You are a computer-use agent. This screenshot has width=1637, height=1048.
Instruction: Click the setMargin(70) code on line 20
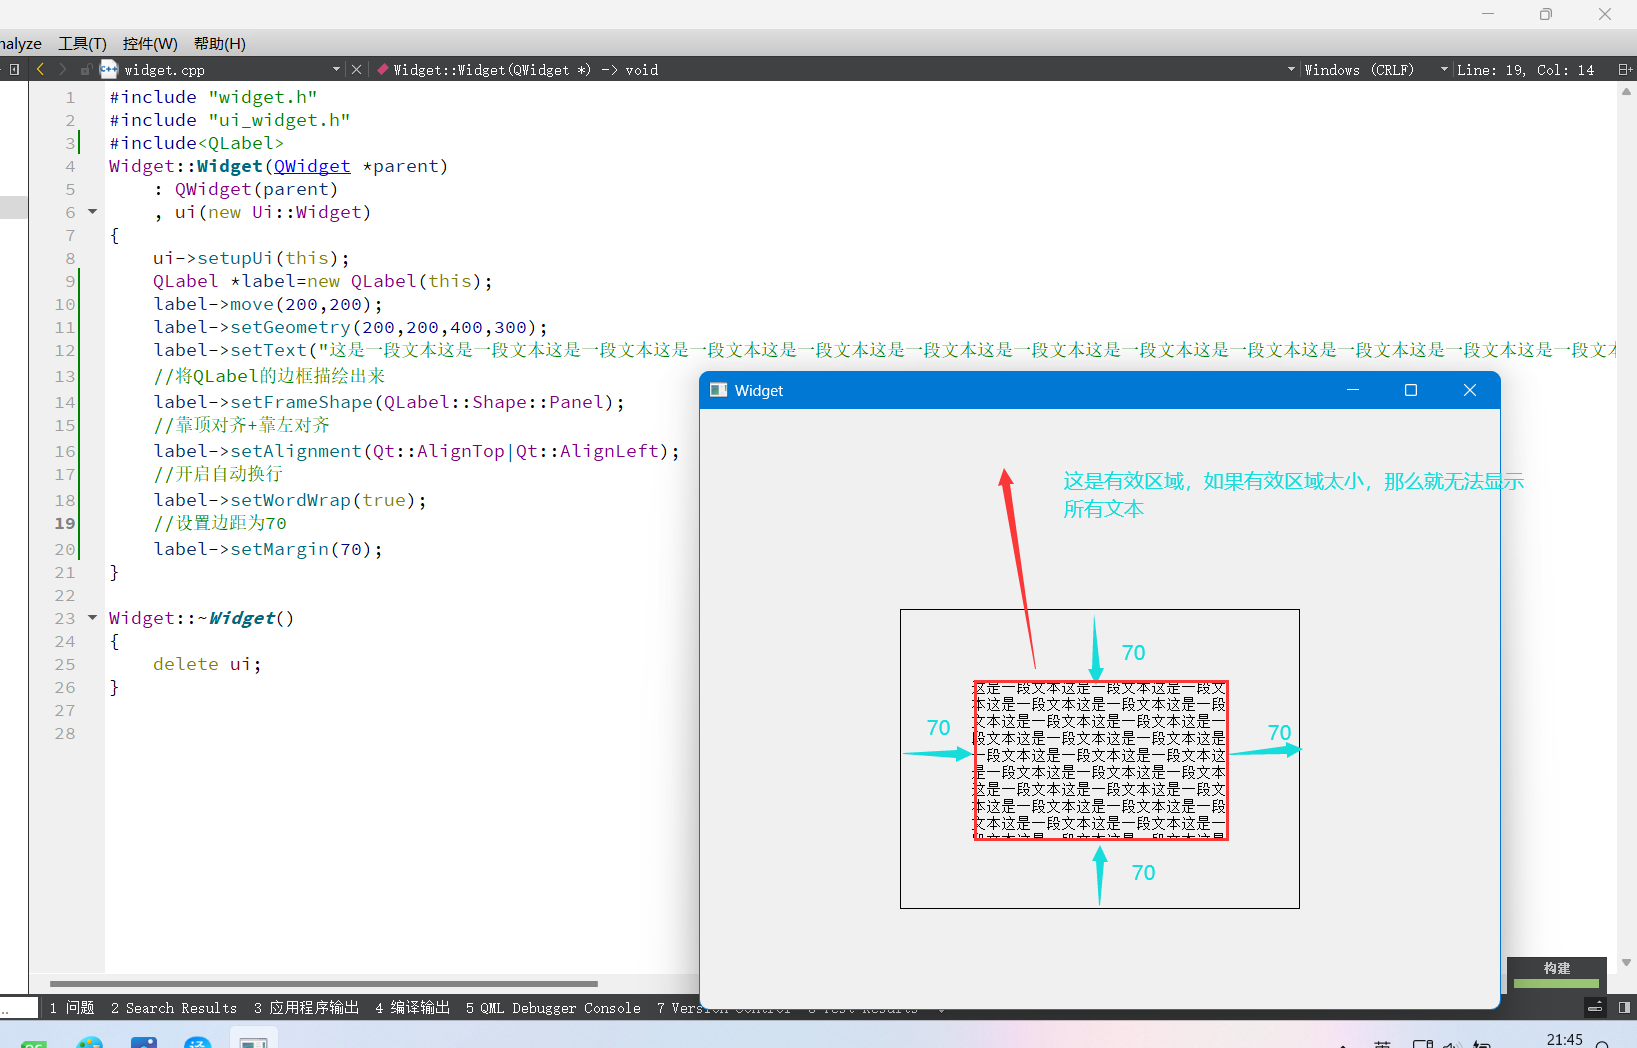click(x=268, y=549)
